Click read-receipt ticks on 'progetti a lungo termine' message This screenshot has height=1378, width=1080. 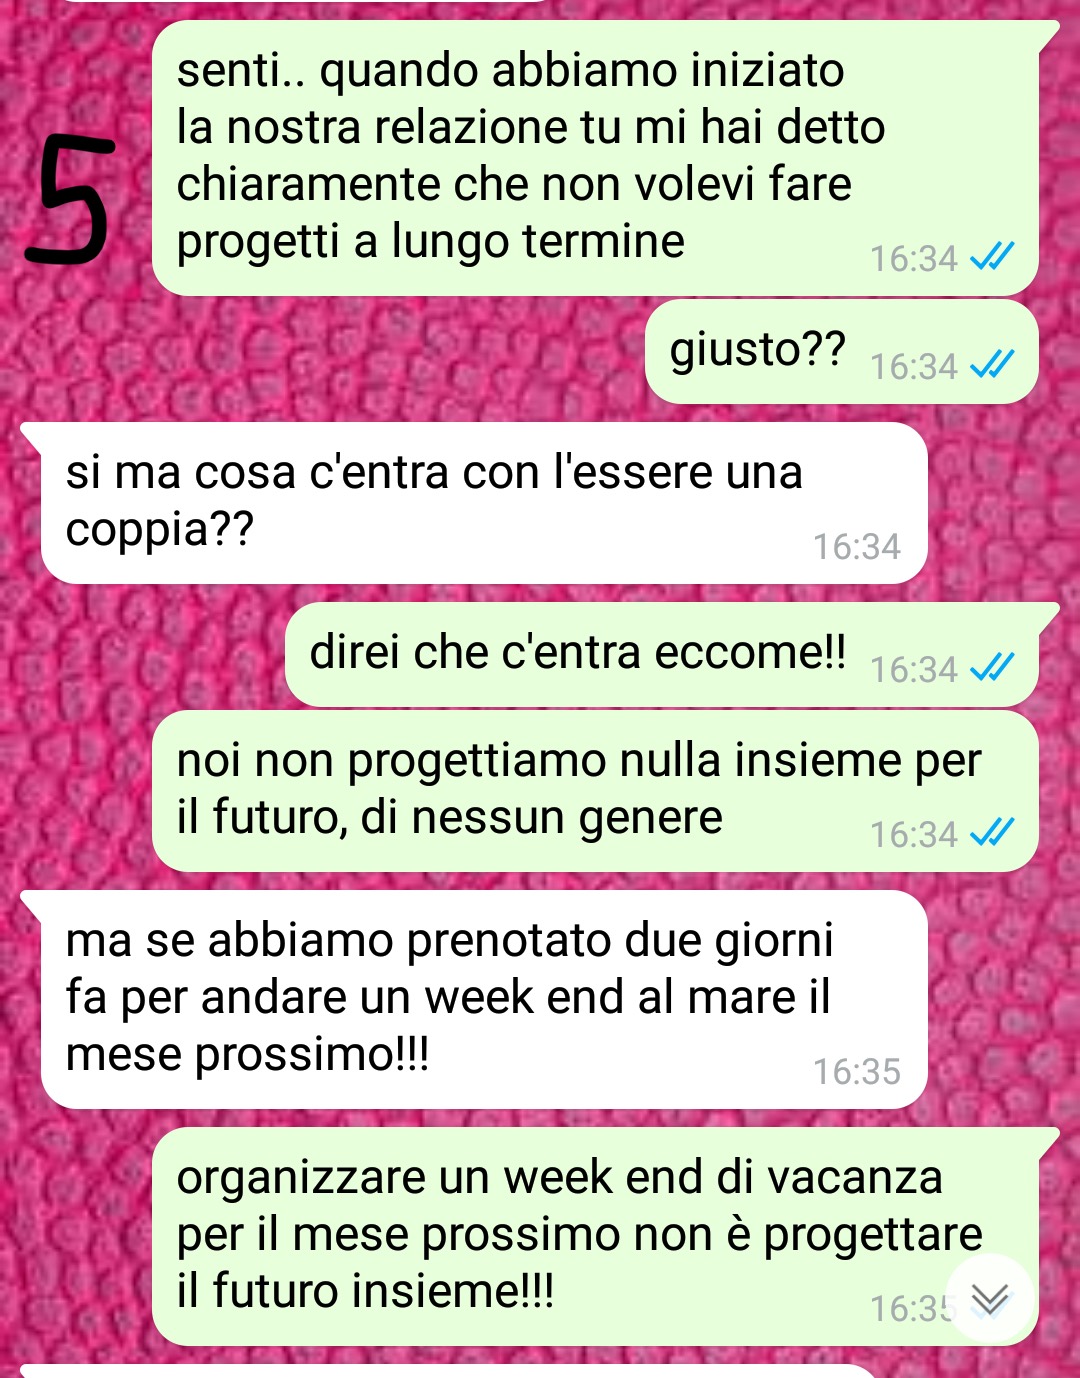pos(993,258)
